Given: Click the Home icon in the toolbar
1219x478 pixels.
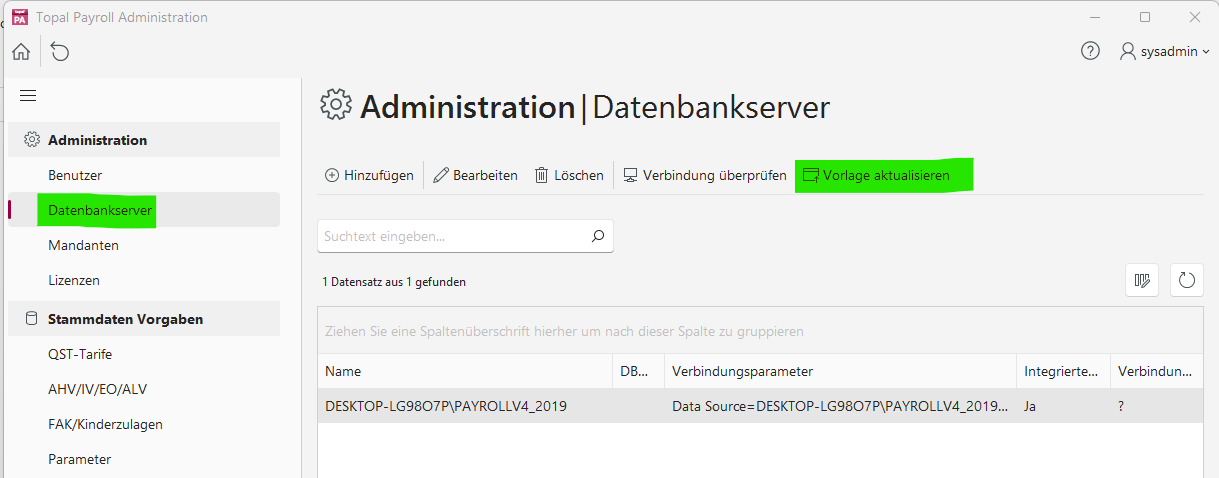Looking at the screenshot, I should tap(21, 52).
